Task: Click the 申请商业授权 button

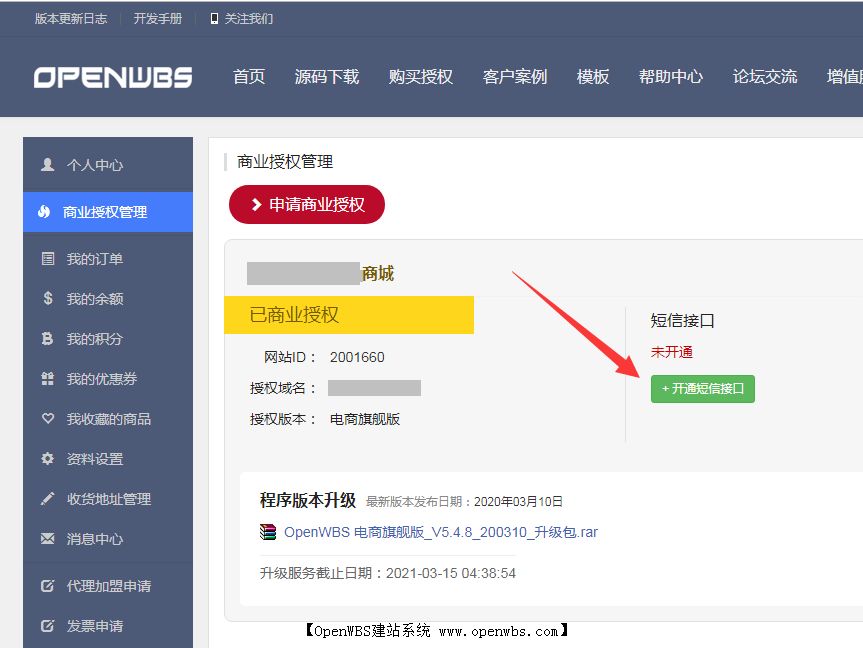Action: [306, 203]
